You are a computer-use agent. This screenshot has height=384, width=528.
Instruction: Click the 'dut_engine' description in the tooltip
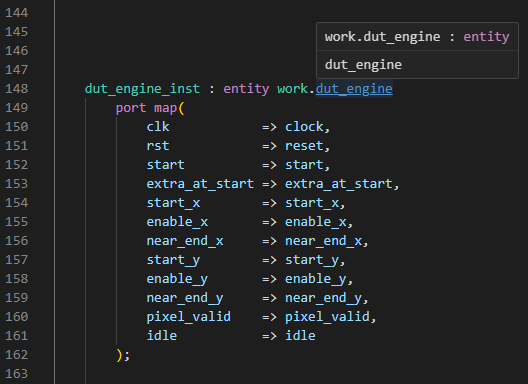(363, 65)
